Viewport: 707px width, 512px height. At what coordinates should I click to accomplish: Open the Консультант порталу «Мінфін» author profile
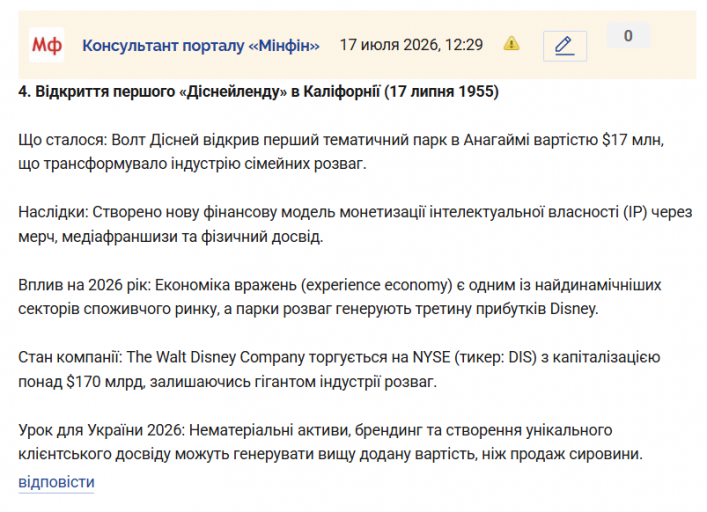[201, 46]
